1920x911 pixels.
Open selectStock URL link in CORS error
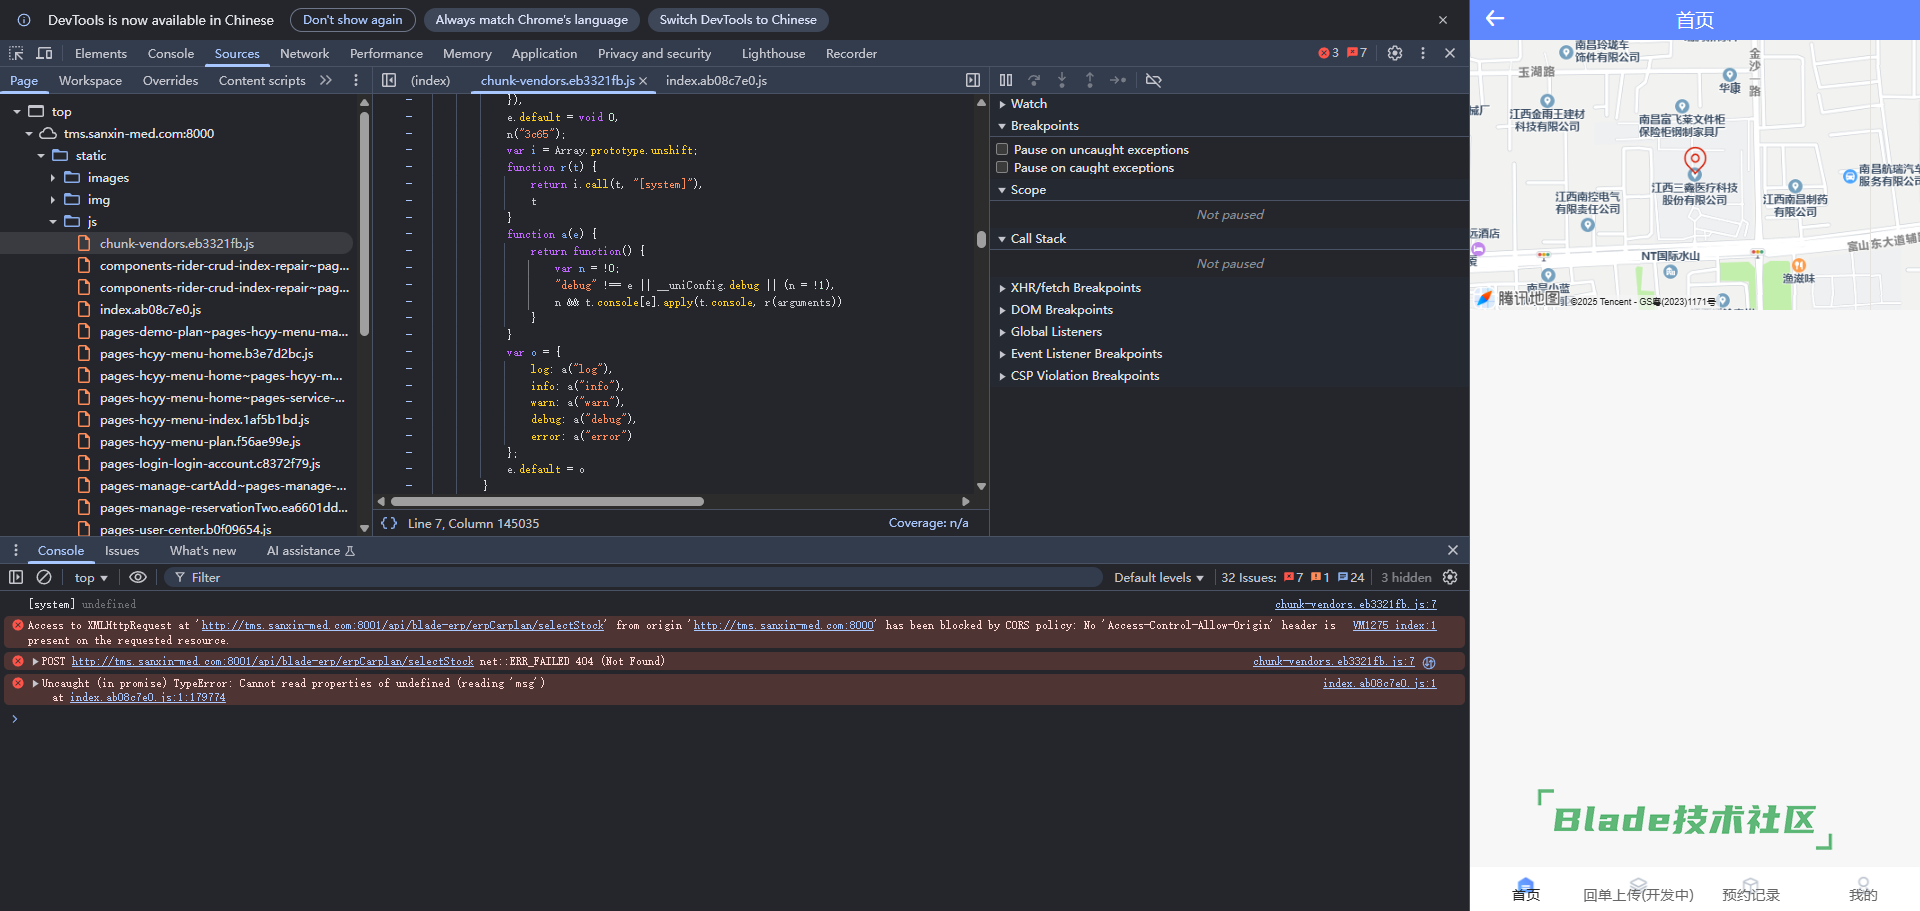403,625
